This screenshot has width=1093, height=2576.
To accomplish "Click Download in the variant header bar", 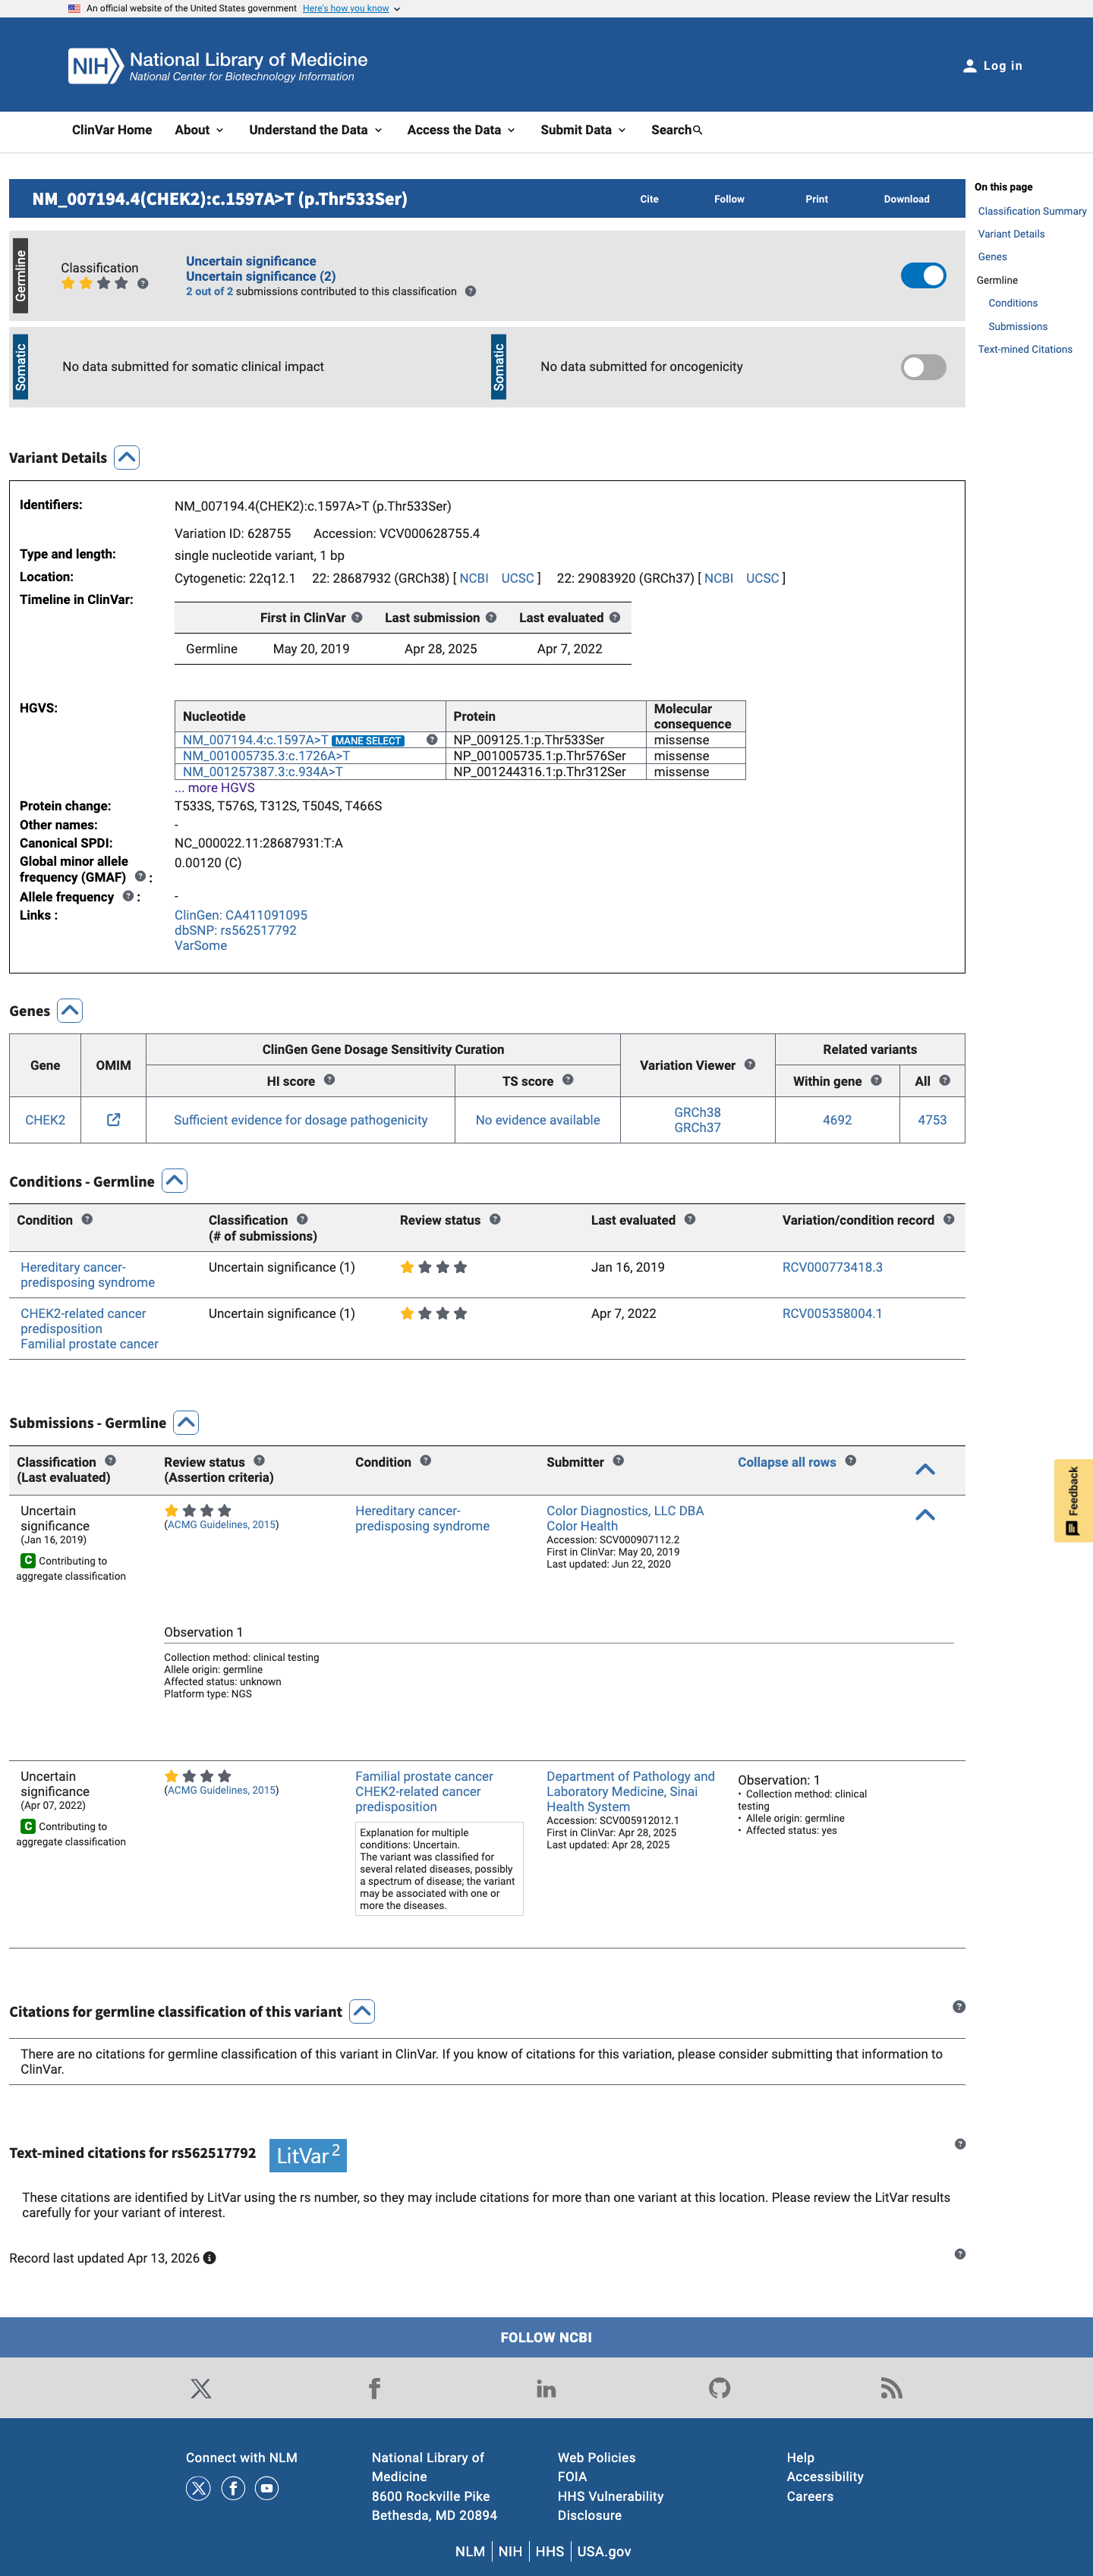I will point(906,199).
